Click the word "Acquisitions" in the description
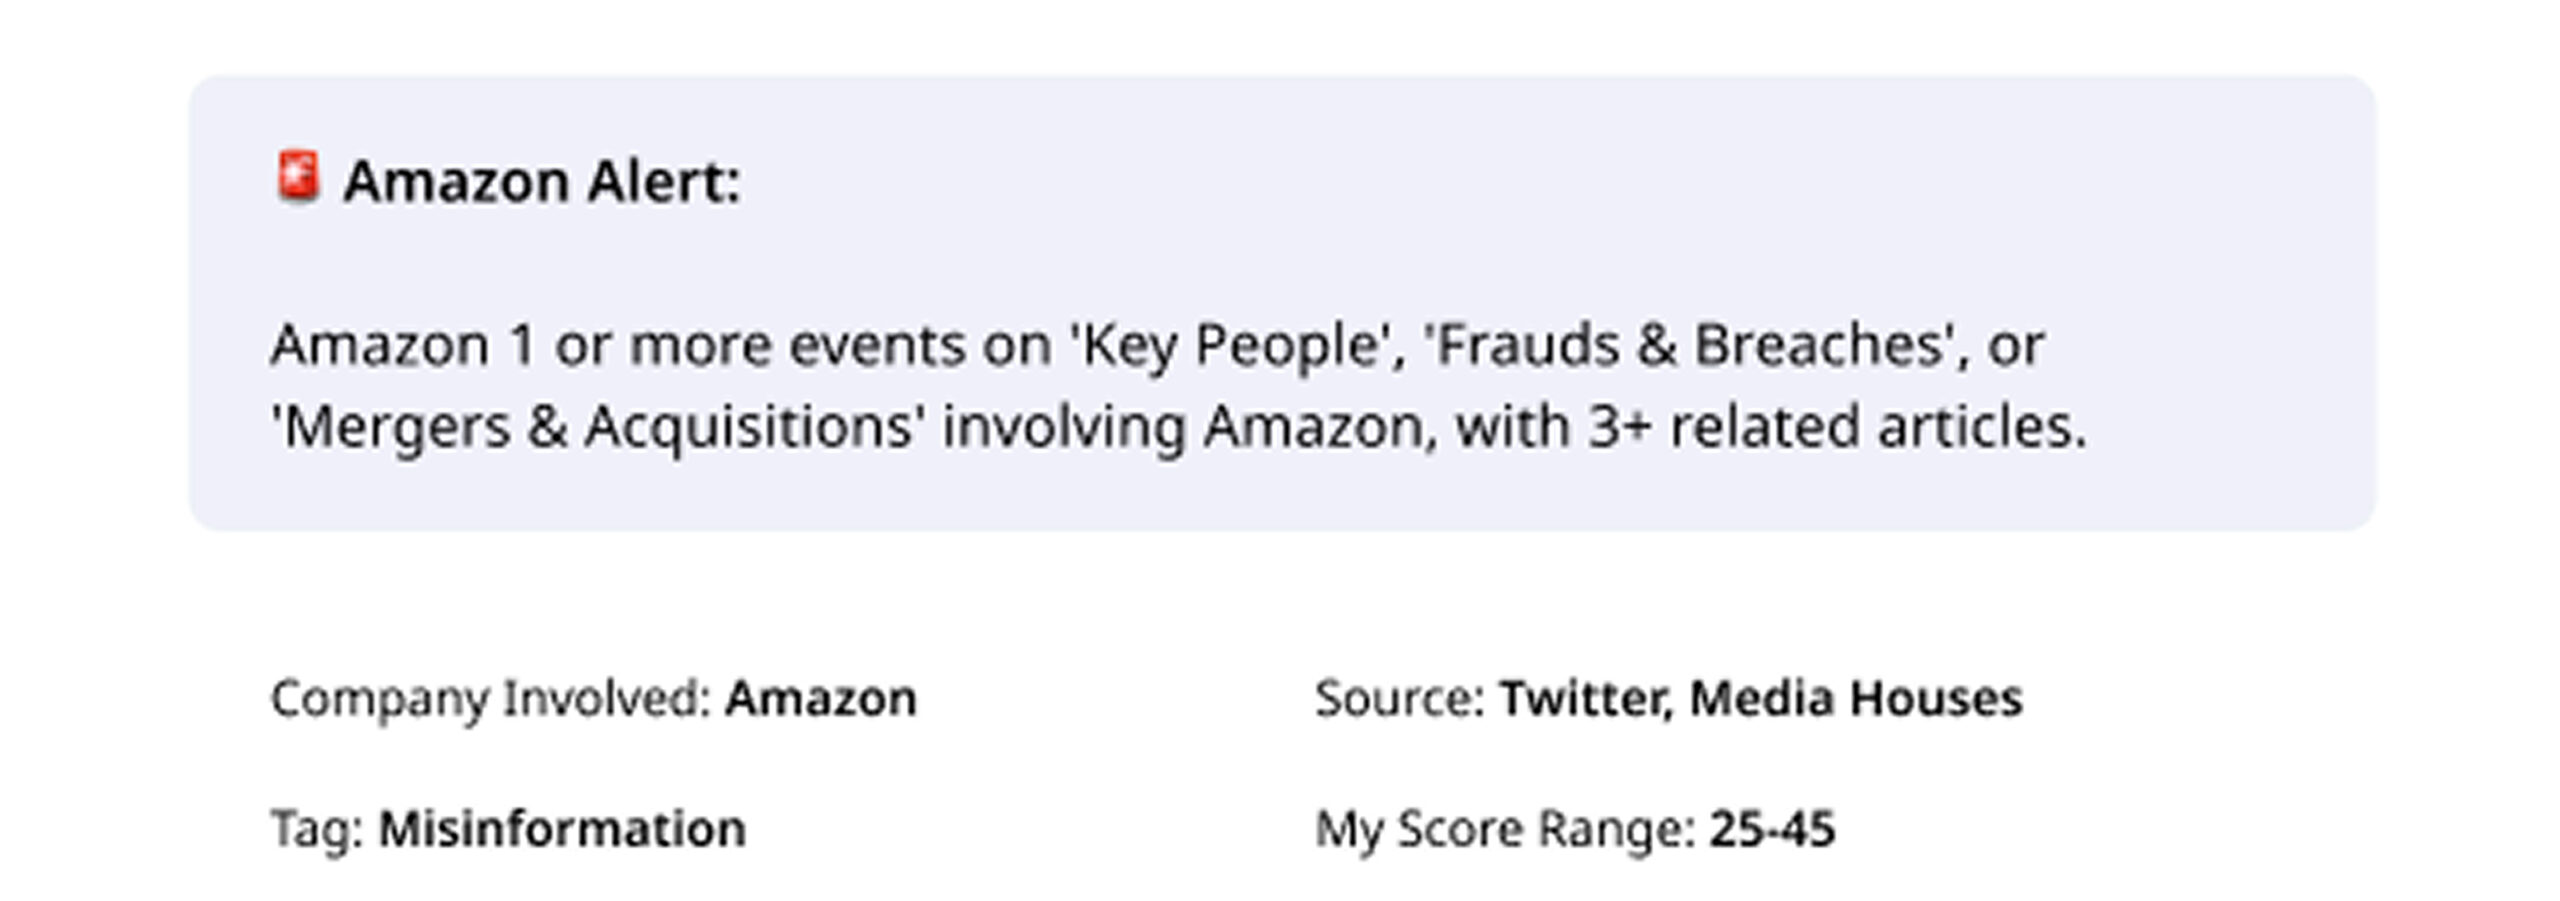 [x=749, y=427]
